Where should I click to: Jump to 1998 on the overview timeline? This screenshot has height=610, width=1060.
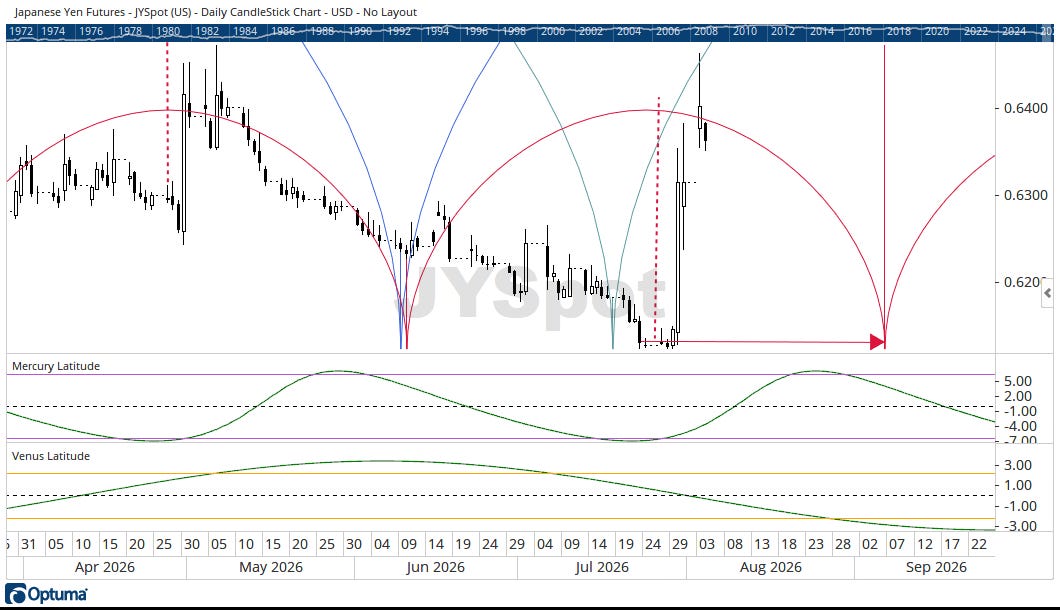[x=514, y=31]
